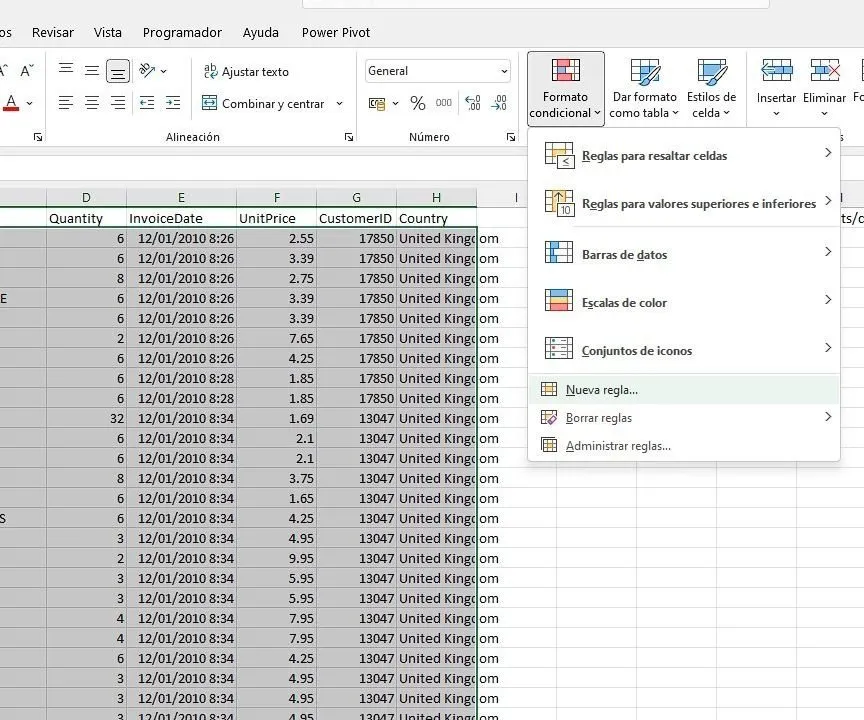This screenshot has width=864, height=720.
Task: Select column F header
Action: (277, 197)
